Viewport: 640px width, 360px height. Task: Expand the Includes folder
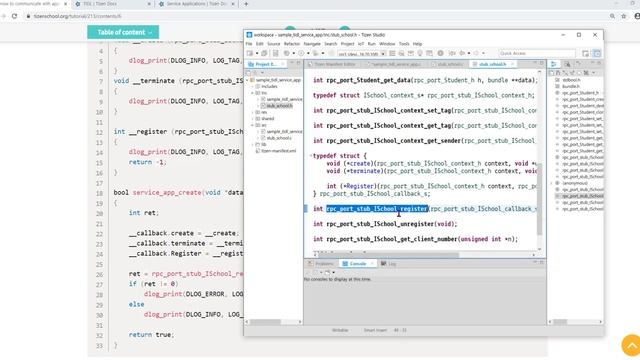click(x=253, y=87)
